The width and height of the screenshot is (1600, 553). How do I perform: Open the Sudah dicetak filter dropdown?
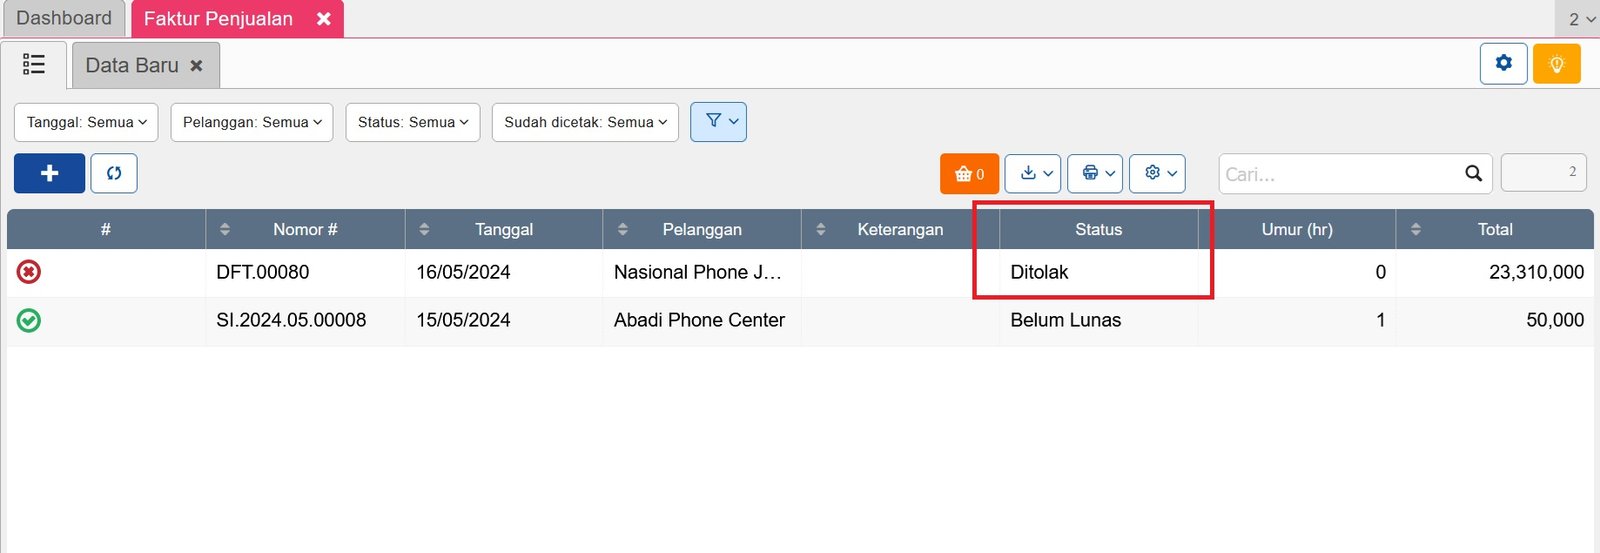[585, 122]
